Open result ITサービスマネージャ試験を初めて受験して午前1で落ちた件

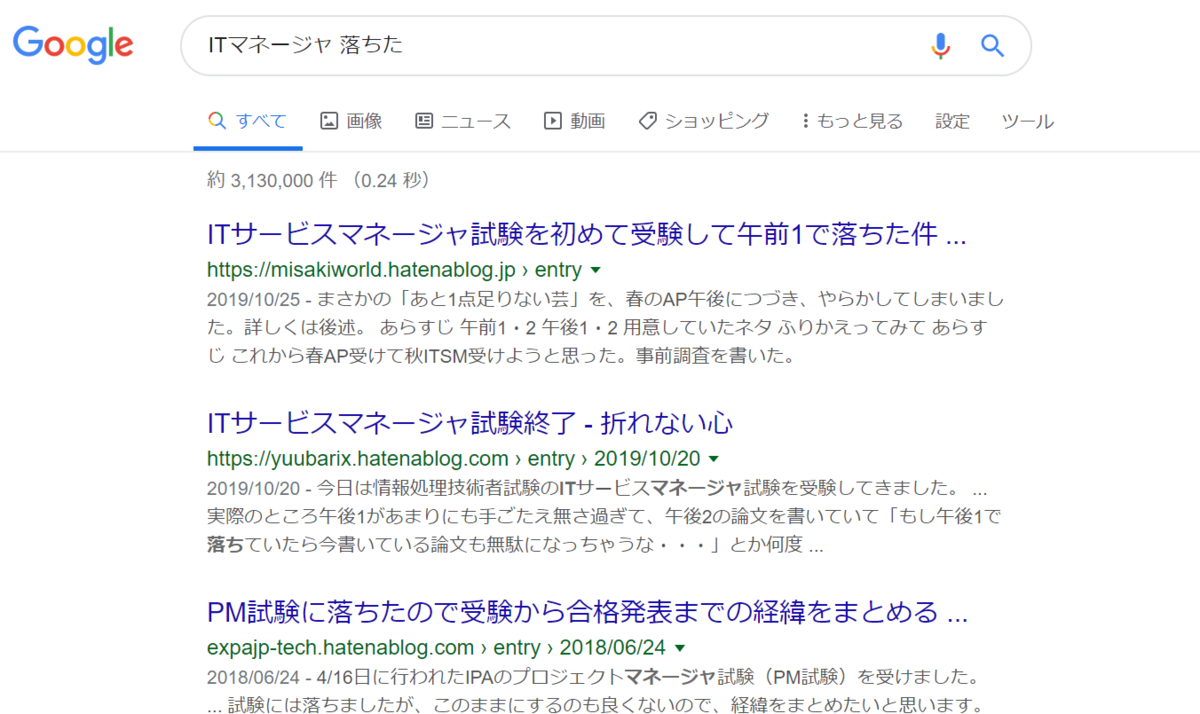pyautogui.click(x=587, y=235)
